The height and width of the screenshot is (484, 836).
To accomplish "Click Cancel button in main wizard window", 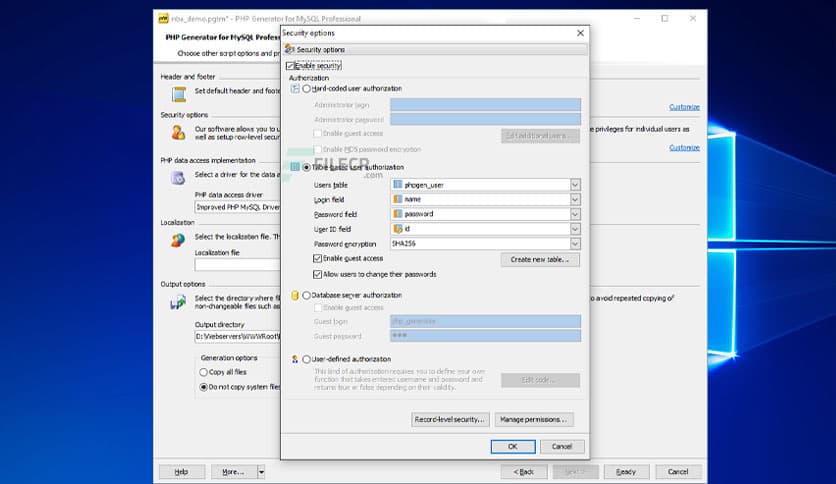I will tap(678, 472).
